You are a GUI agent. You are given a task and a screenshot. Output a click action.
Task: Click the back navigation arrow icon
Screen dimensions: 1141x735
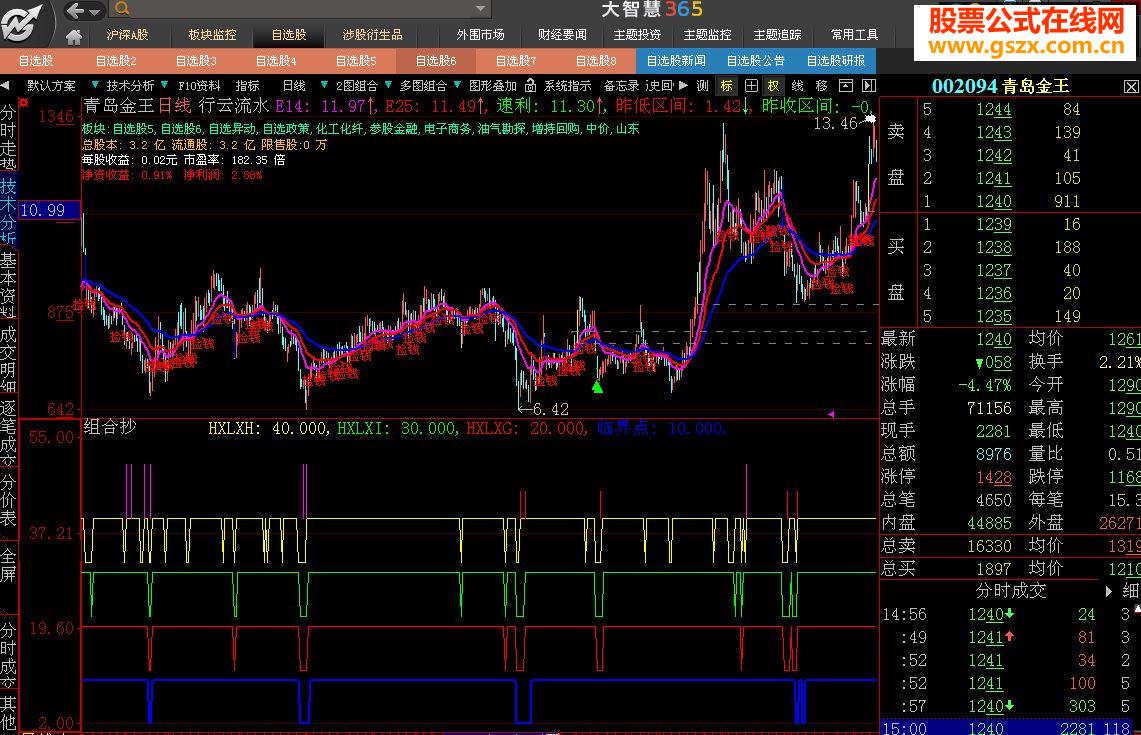click(x=73, y=10)
